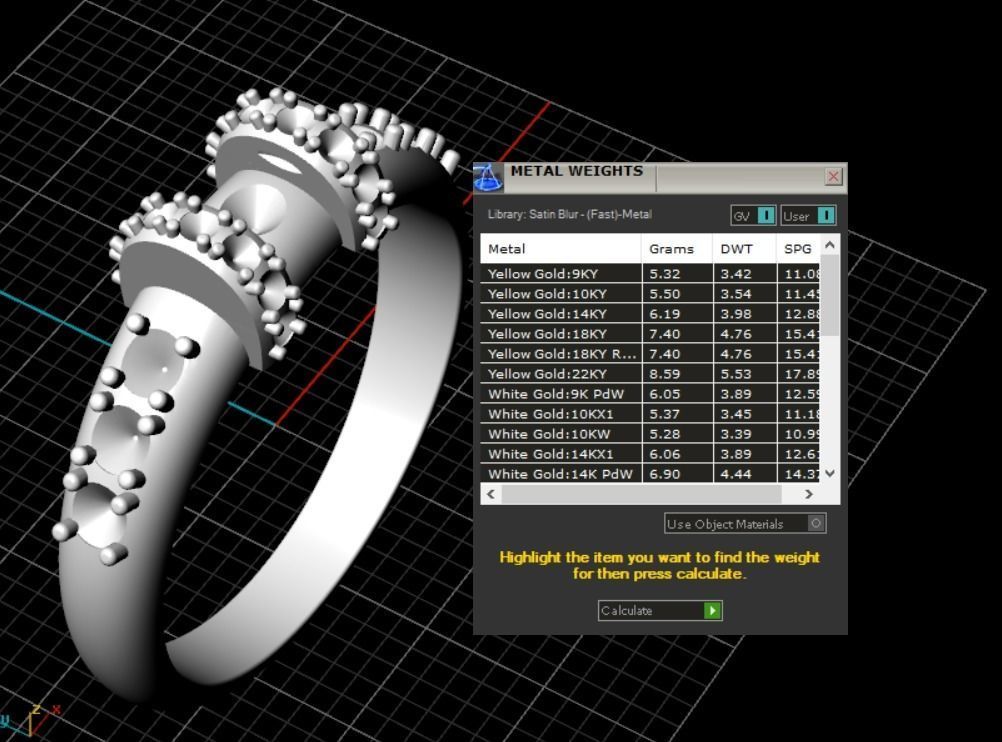Select the Yellow Gold:10KY row
This screenshot has height=742, width=1002.
click(x=650, y=294)
